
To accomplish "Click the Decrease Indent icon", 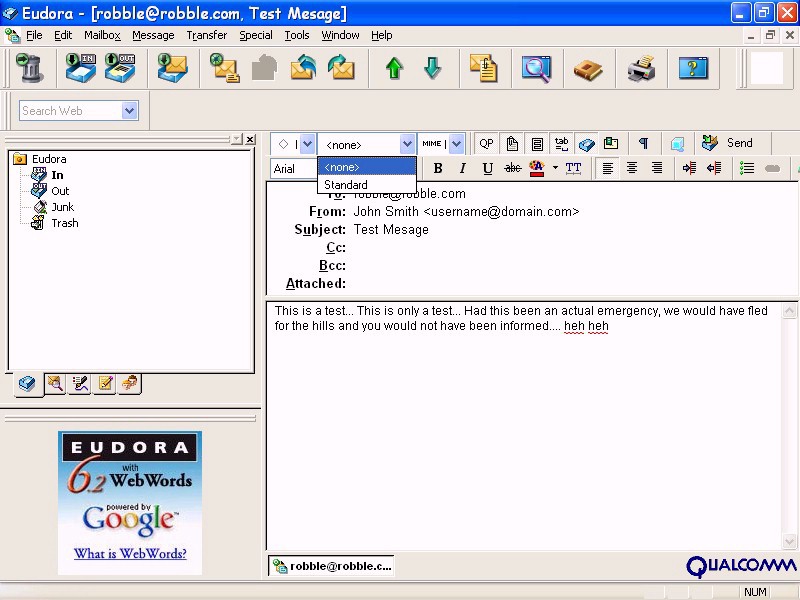I will coord(714,168).
